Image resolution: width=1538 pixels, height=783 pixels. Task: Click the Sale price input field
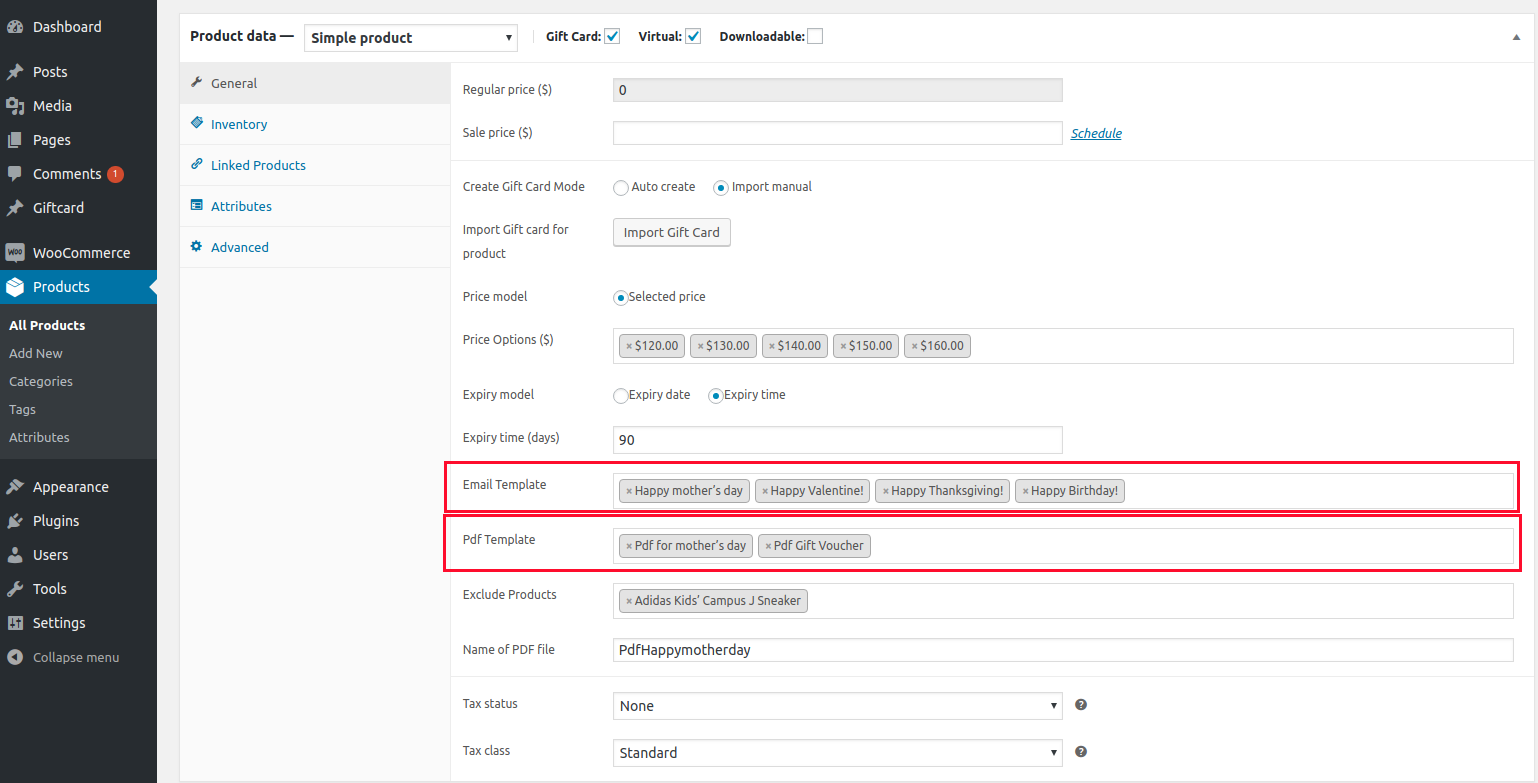click(x=837, y=133)
